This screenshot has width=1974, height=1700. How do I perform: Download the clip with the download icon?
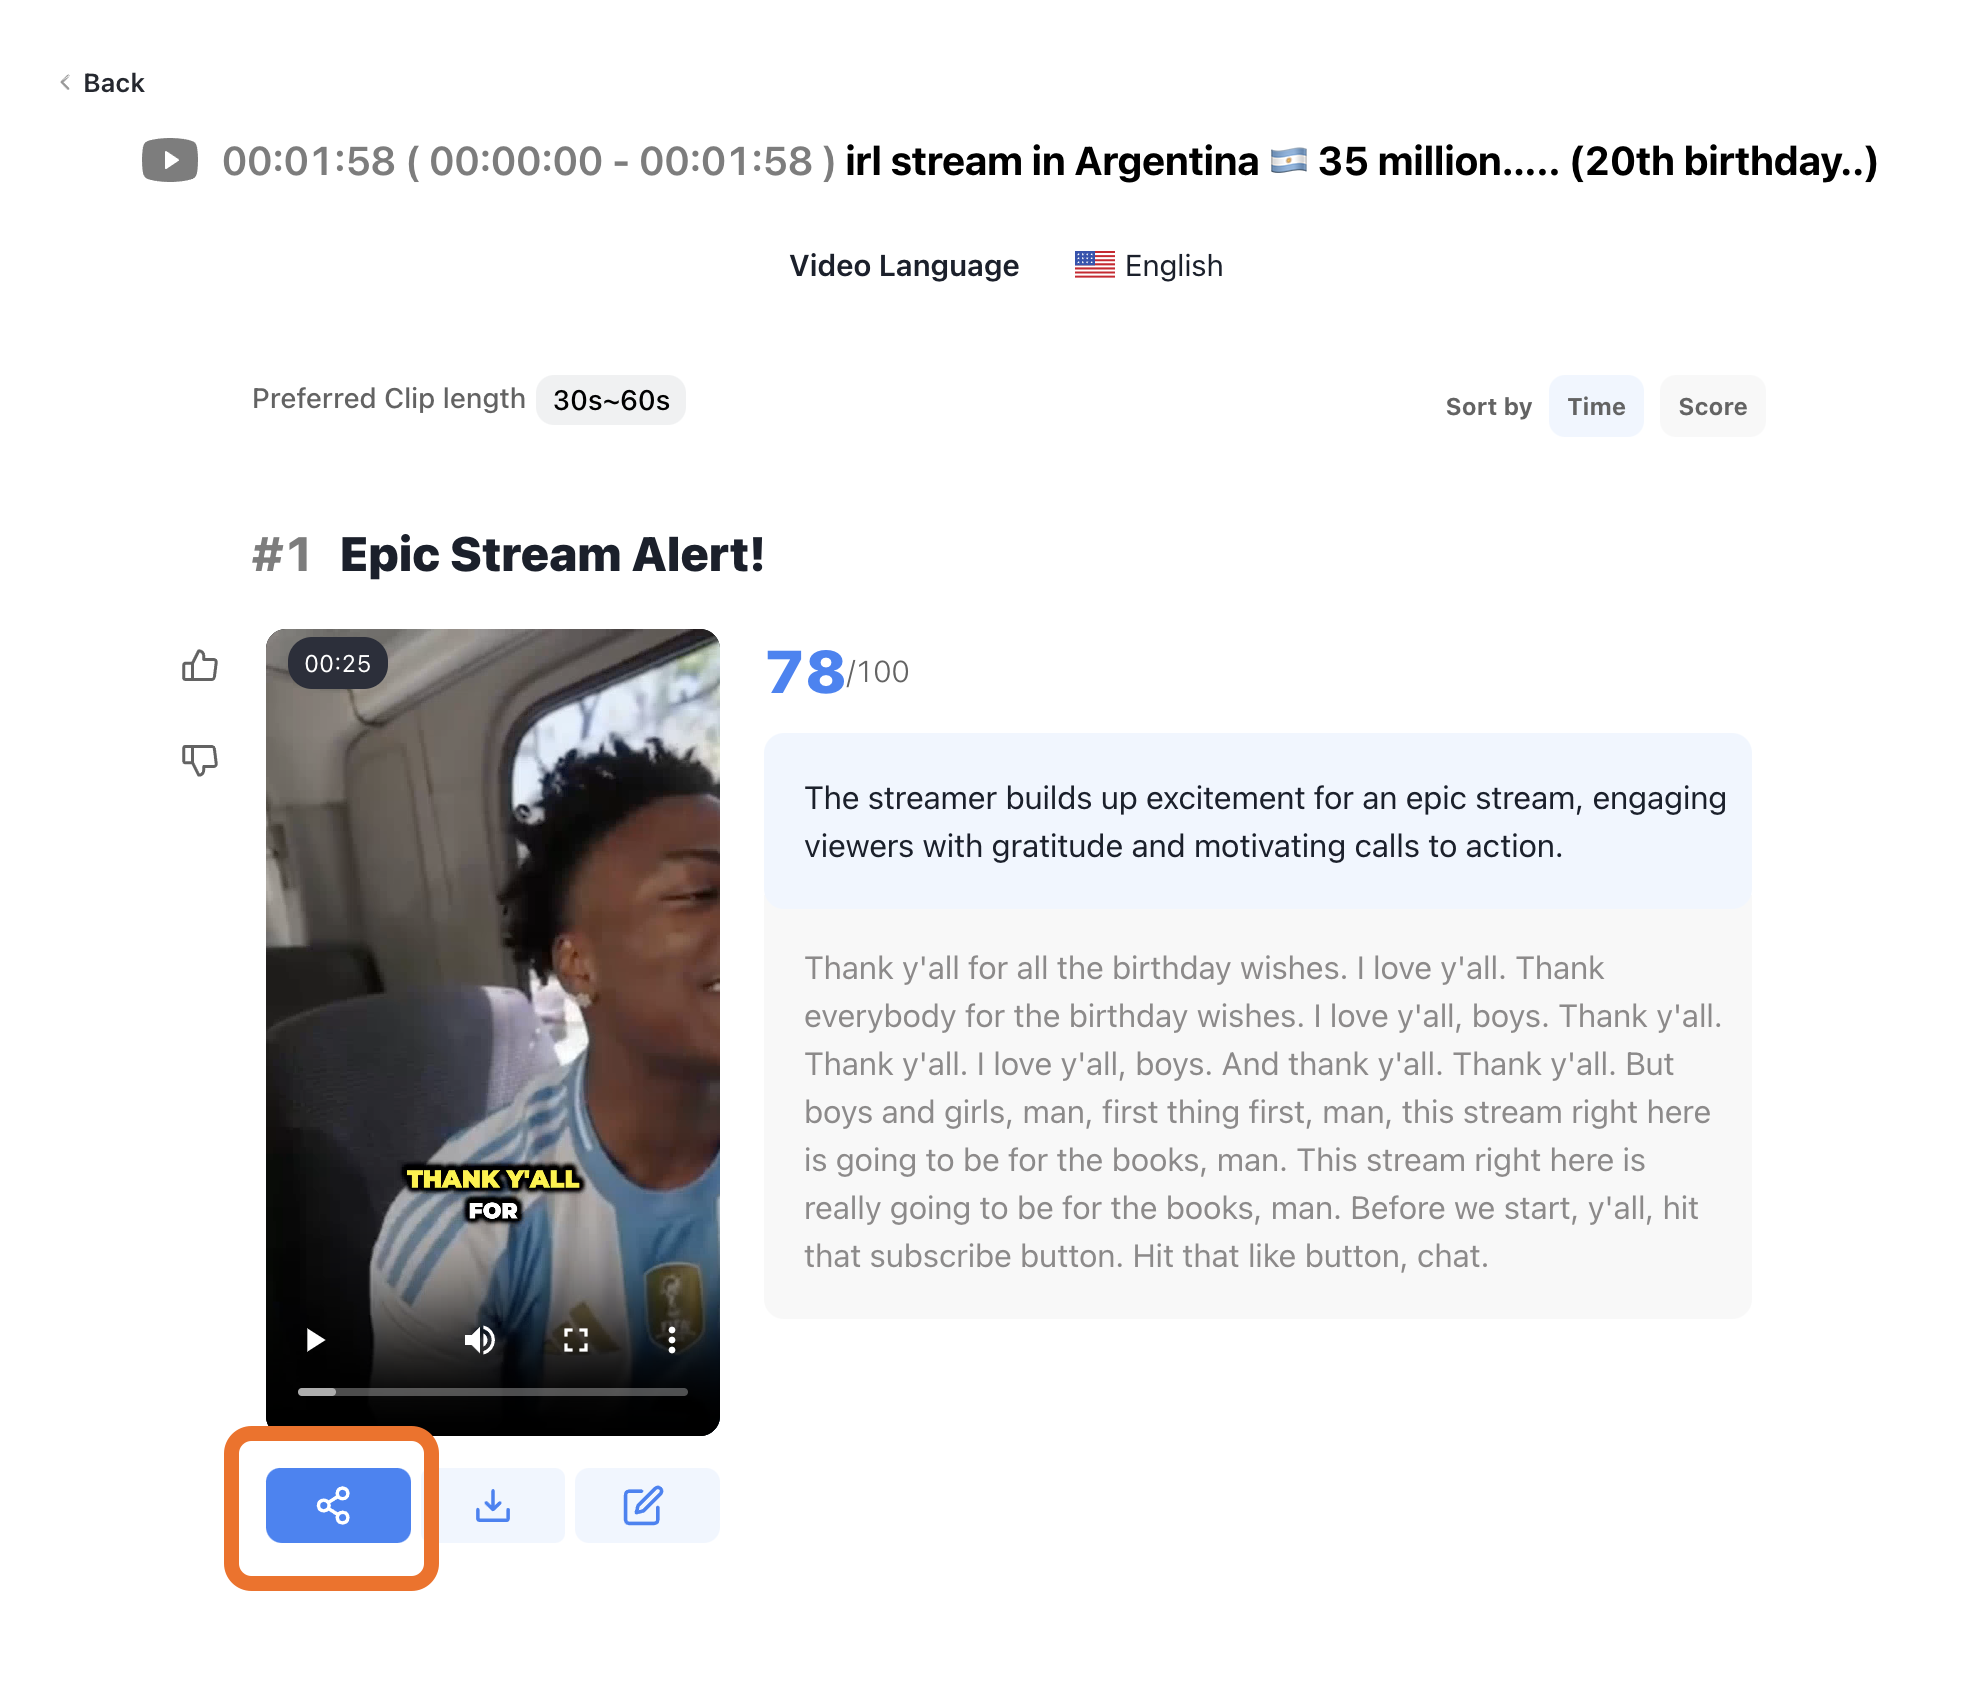(493, 1505)
